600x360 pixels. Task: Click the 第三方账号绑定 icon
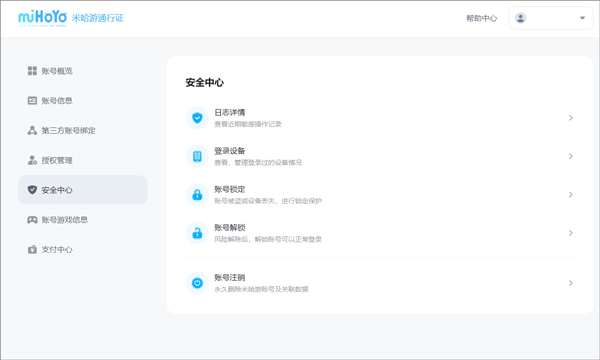32,130
